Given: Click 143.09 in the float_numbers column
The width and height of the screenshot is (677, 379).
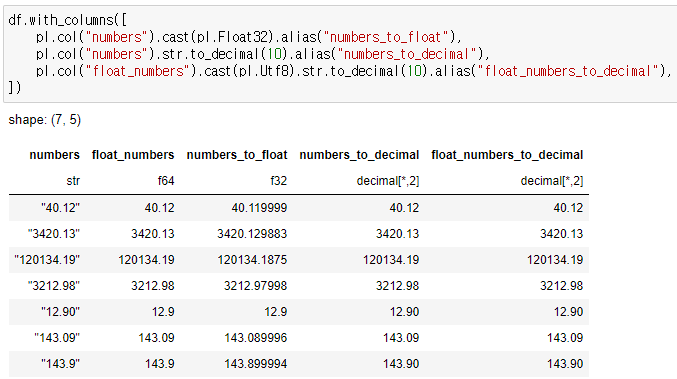Looking at the screenshot, I should [x=156, y=338].
